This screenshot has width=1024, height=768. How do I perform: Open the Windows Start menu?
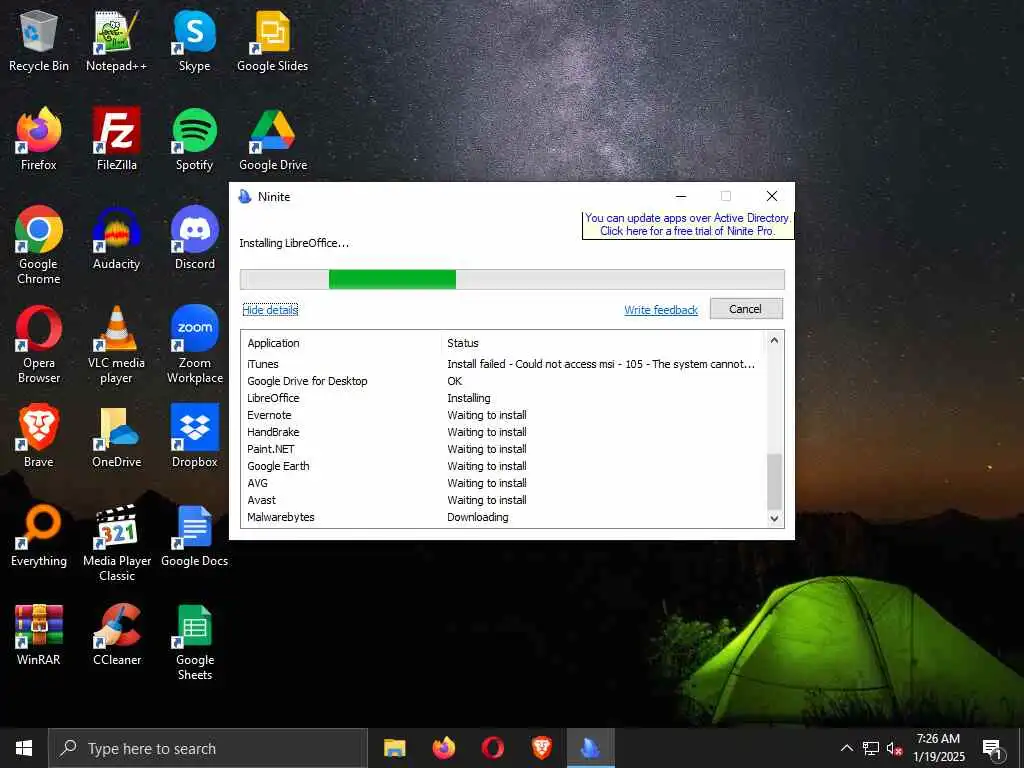pos(24,748)
